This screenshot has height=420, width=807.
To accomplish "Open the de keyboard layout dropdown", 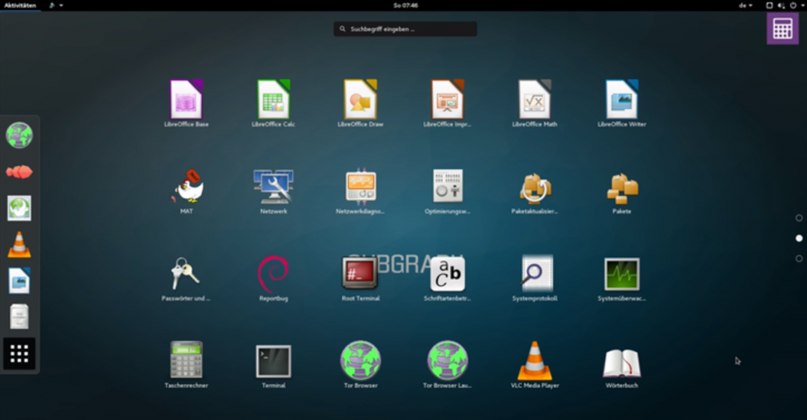I will [x=746, y=5].
